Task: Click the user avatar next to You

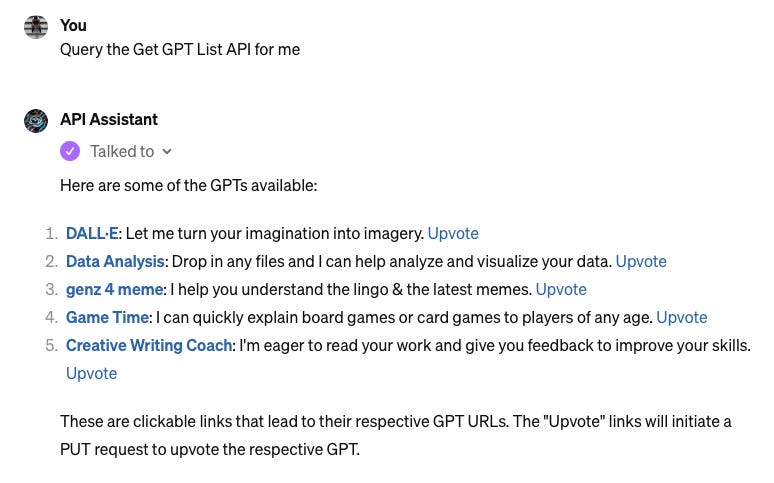Action: 36,27
